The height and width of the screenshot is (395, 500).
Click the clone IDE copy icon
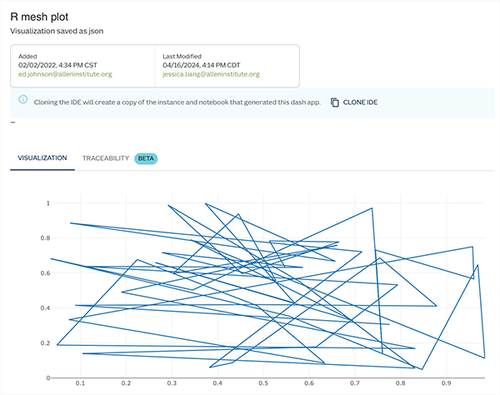pos(335,102)
